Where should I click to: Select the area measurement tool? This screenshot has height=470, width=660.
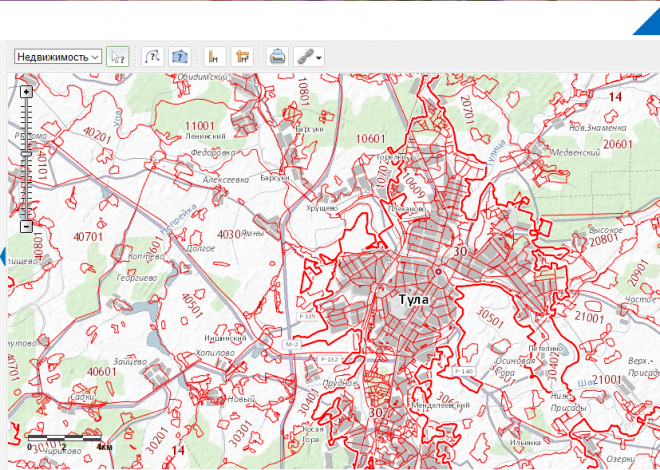point(241,57)
